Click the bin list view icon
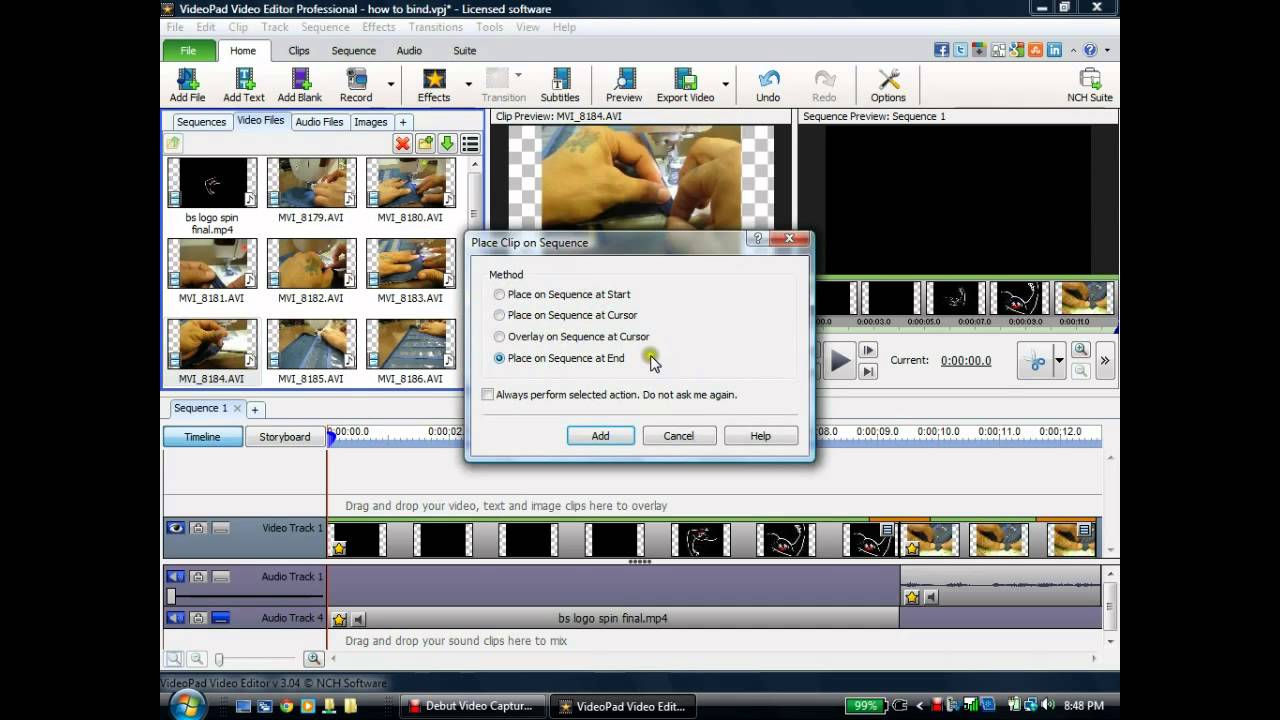The image size is (1280, 720). click(470, 144)
